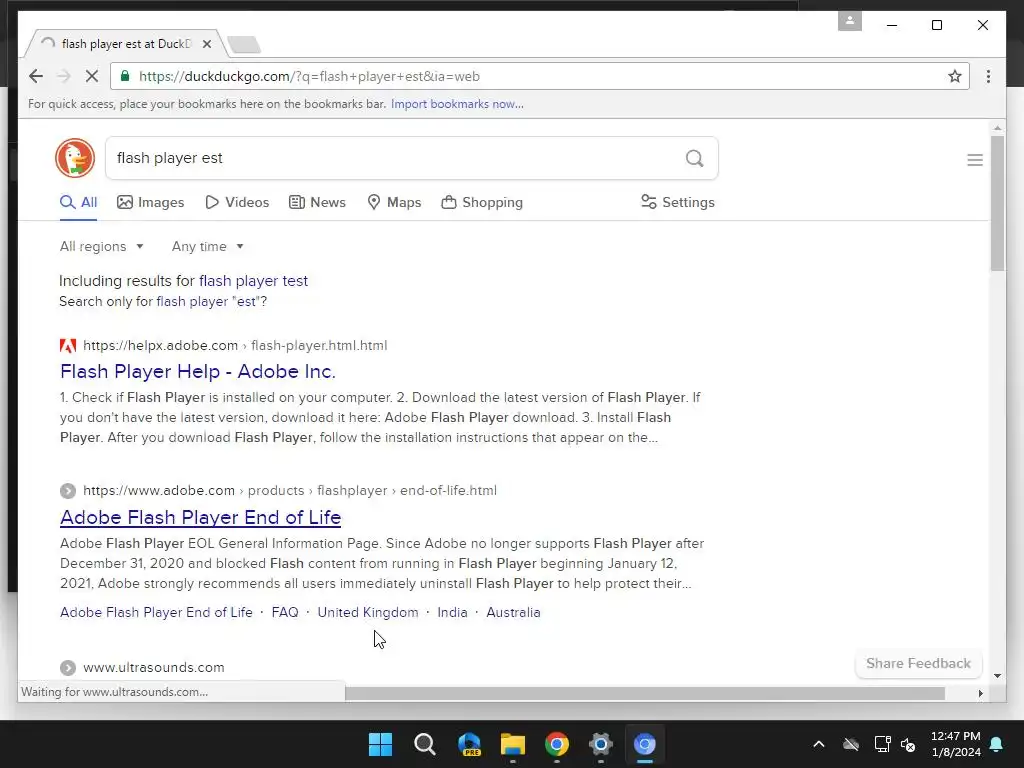Select the All results tab
This screenshot has width=1024, height=768.
tap(78, 202)
